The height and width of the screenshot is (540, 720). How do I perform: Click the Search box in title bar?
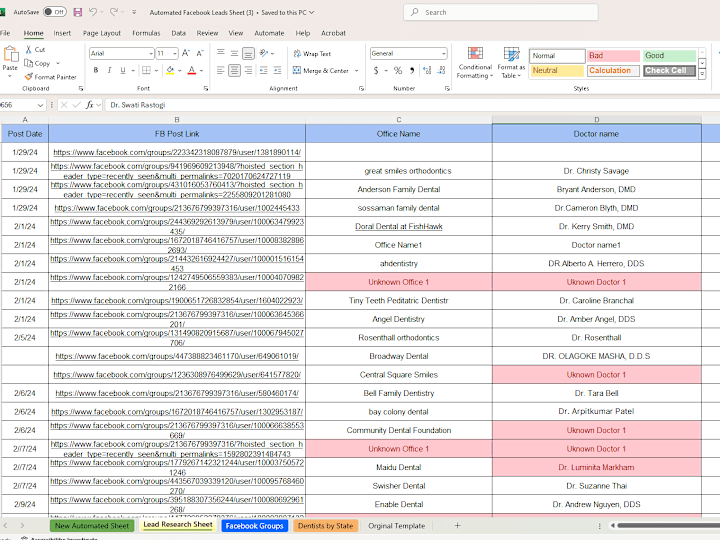point(501,12)
